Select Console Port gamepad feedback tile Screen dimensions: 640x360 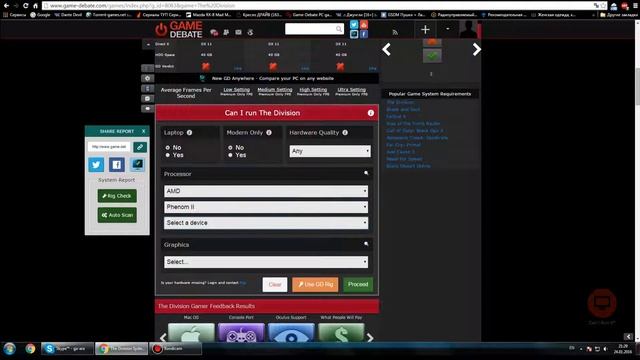pyautogui.click(x=241, y=333)
